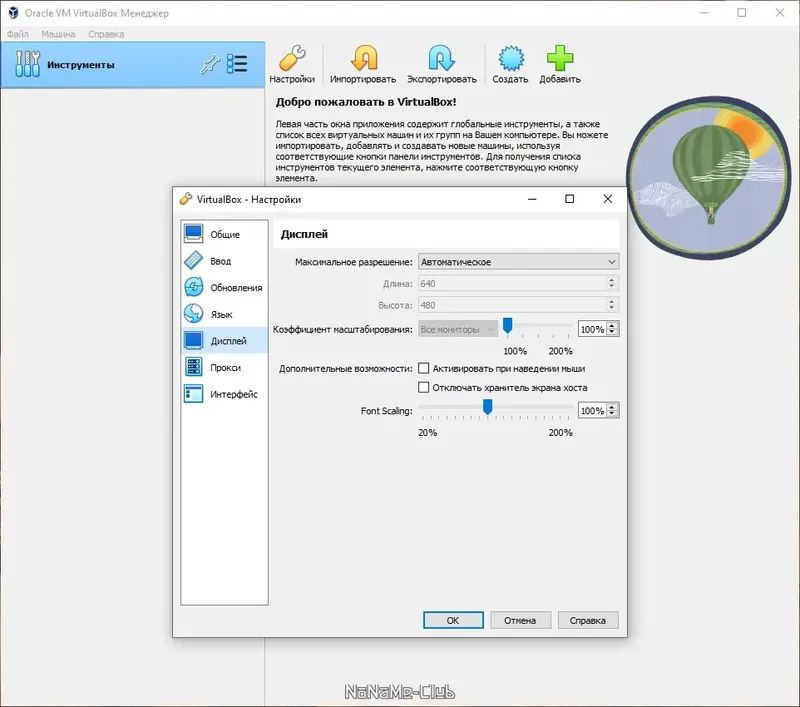Maximize the settings dialog
Image resolution: width=800 pixels, height=707 pixels.
(569, 199)
